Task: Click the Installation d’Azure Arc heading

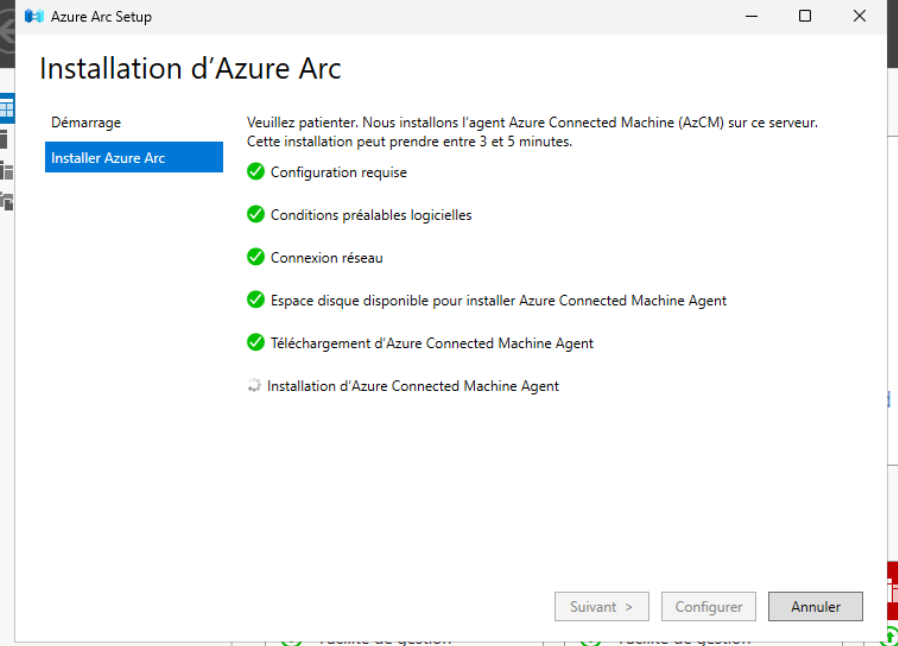Action: pos(190,69)
